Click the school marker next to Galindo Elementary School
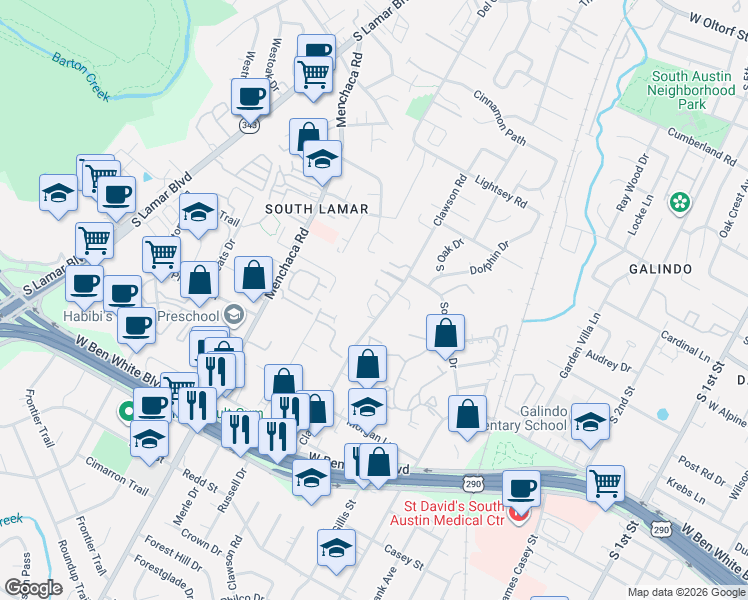Image resolution: width=748 pixels, height=600 pixels. click(x=591, y=425)
